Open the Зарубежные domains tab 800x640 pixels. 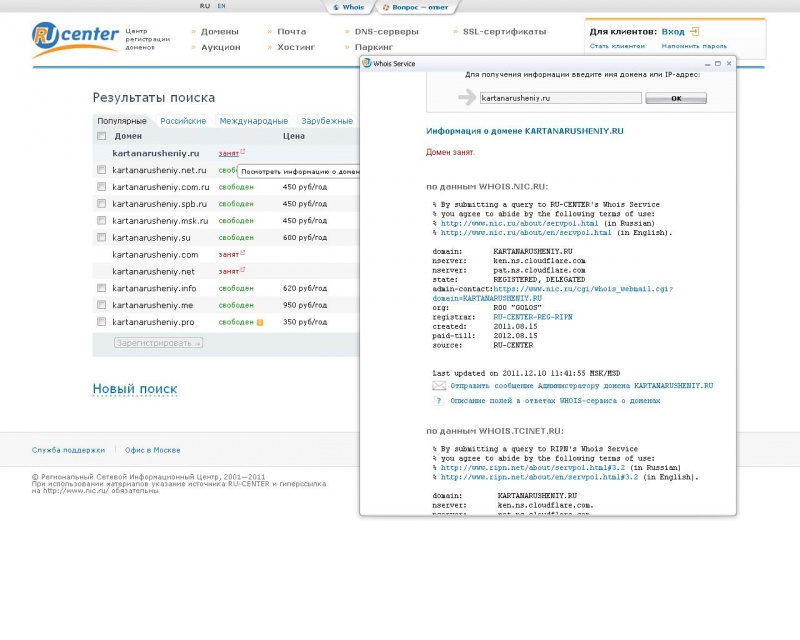tap(327, 121)
